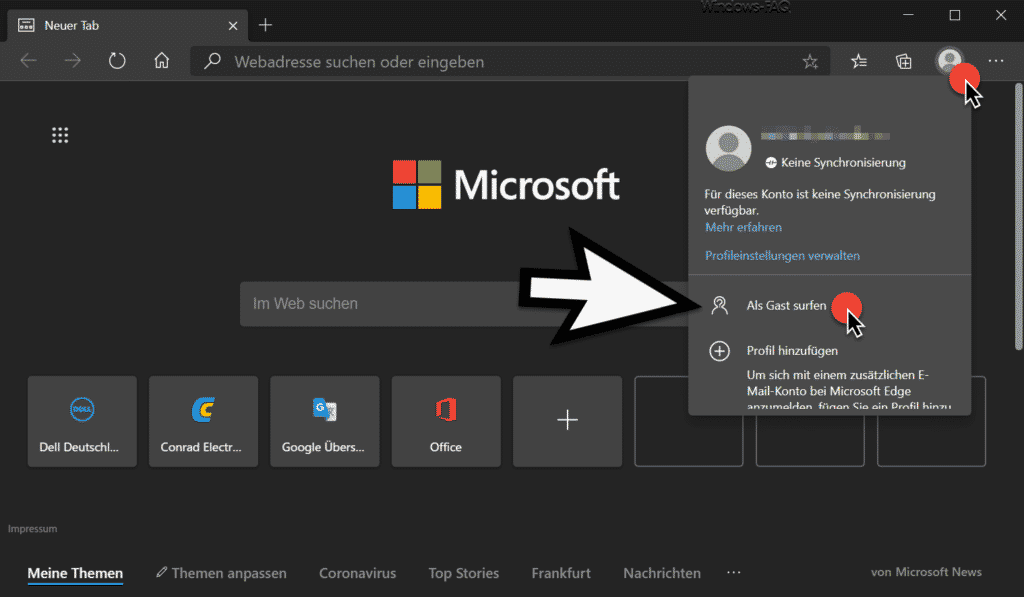Click Mehr erfahren link

743,227
